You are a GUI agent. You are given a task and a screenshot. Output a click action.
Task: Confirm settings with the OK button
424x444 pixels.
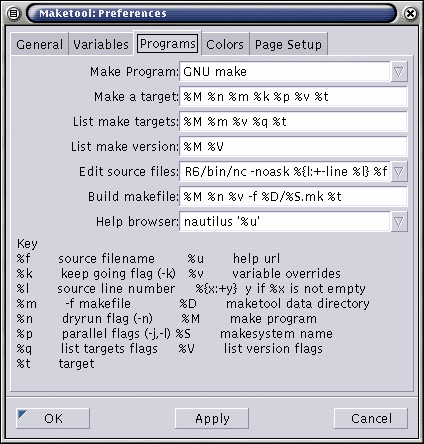(53, 418)
